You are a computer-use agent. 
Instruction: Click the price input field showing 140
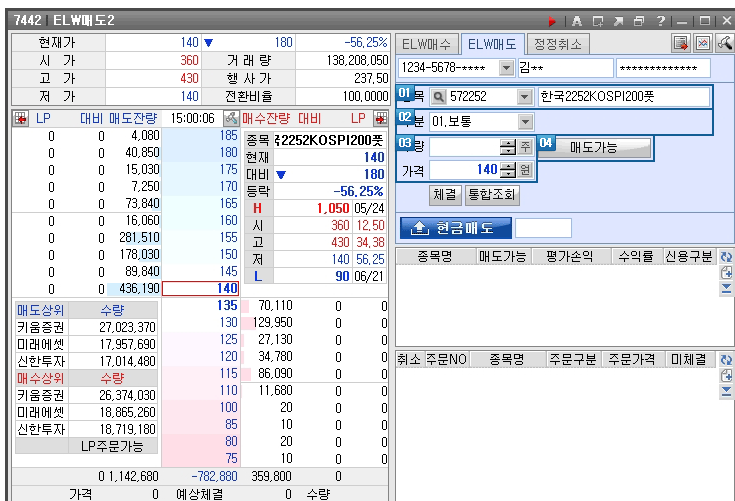click(464, 170)
